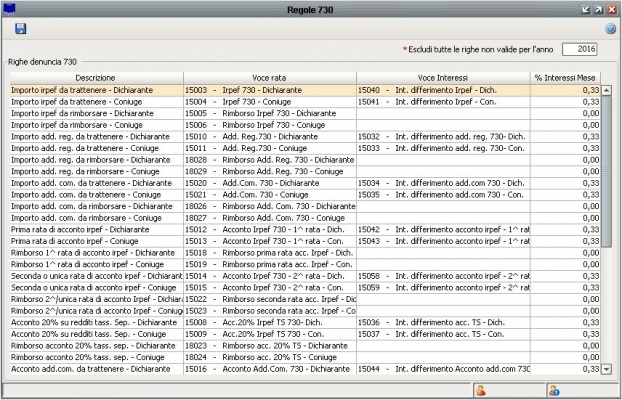Click the user icon in status bar
The width and height of the screenshot is (622, 400).
click(480, 390)
